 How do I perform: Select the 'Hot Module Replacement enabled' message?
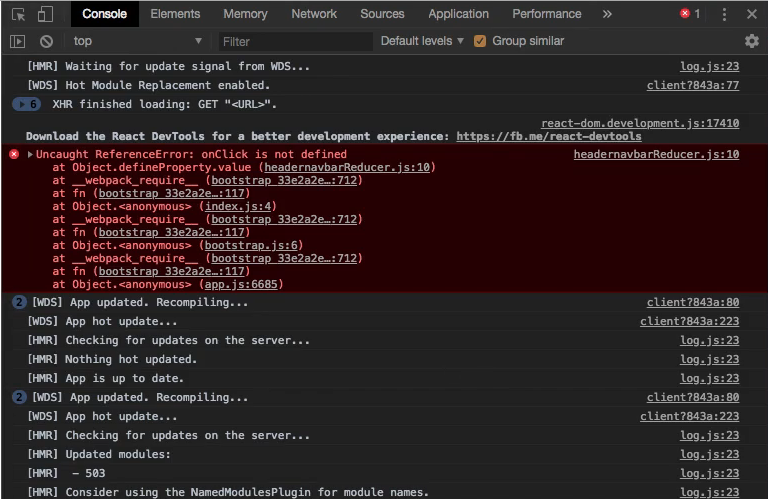coord(148,85)
